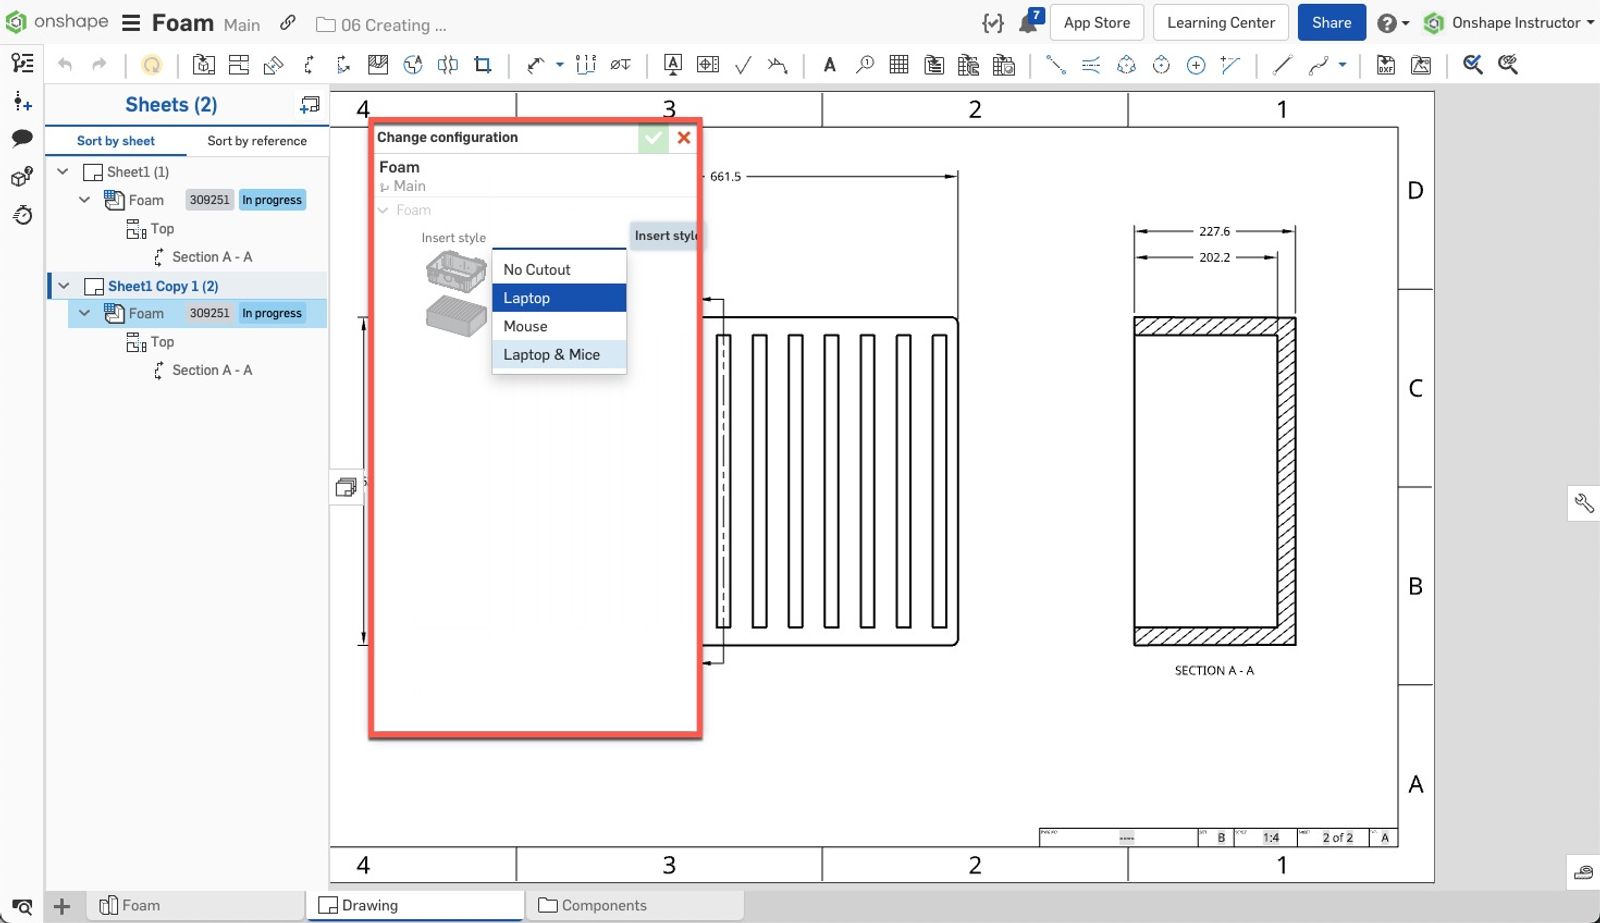Image resolution: width=1600 pixels, height=923 pixels.
Task: Select the Centerline circle-plus tool
Action: point(1196,65)
